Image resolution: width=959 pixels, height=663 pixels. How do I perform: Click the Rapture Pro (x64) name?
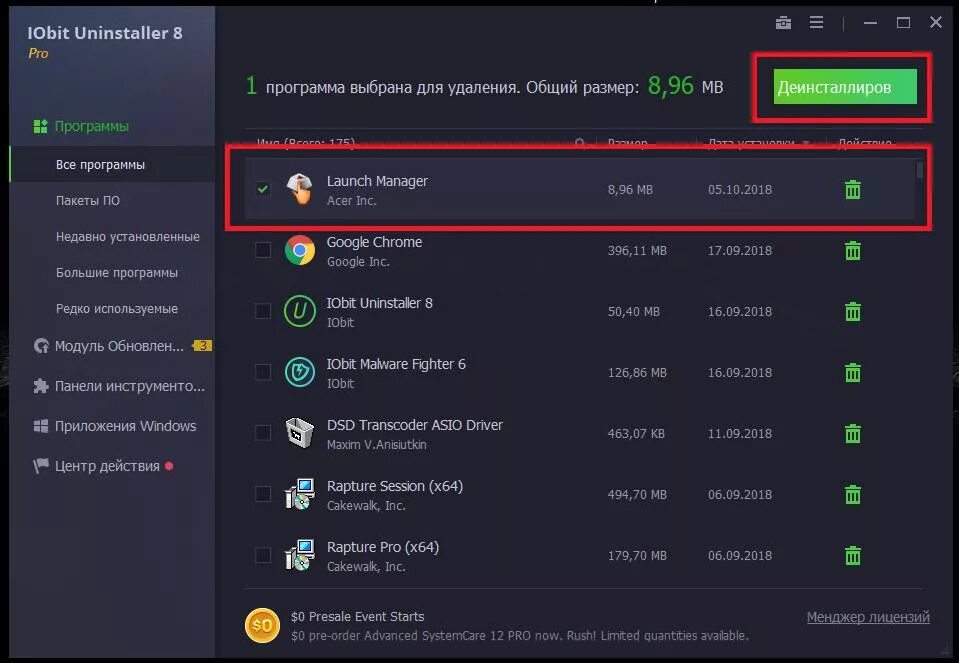(x=383, y=547)
